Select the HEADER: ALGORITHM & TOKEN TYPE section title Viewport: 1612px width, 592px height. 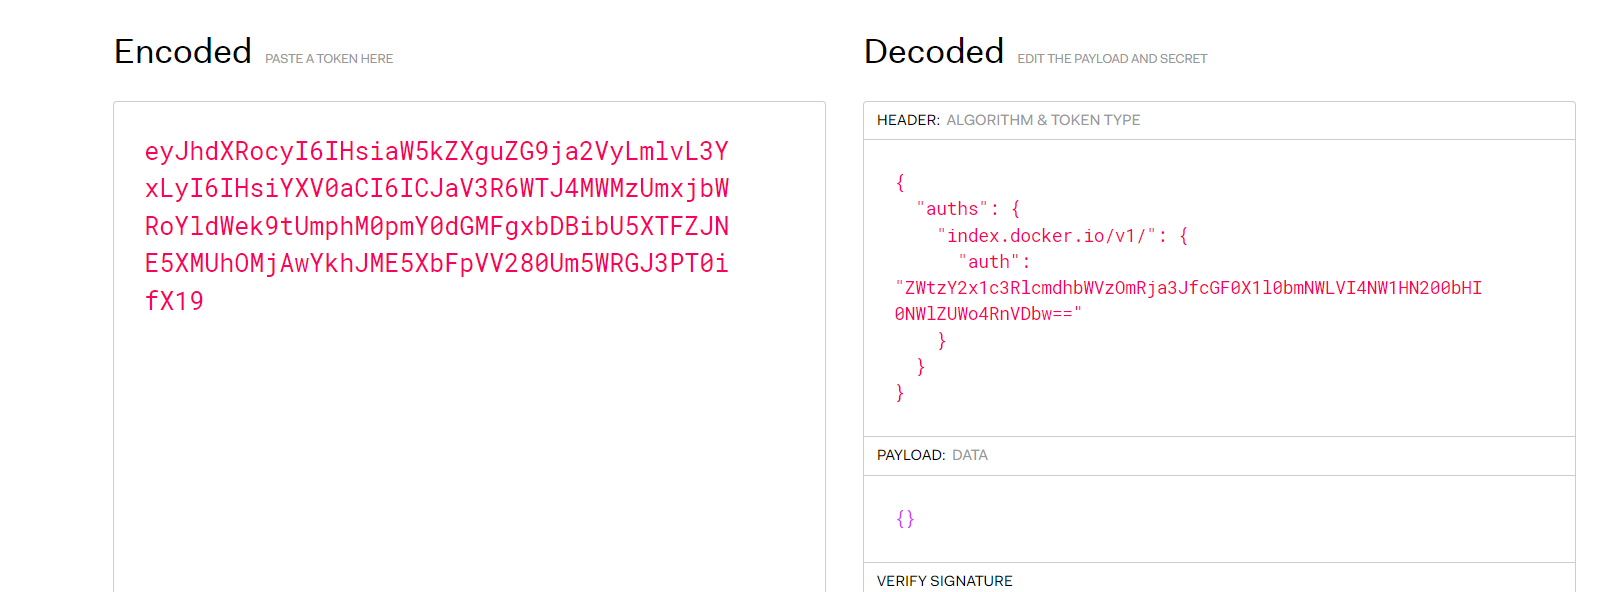[1008, 120]
